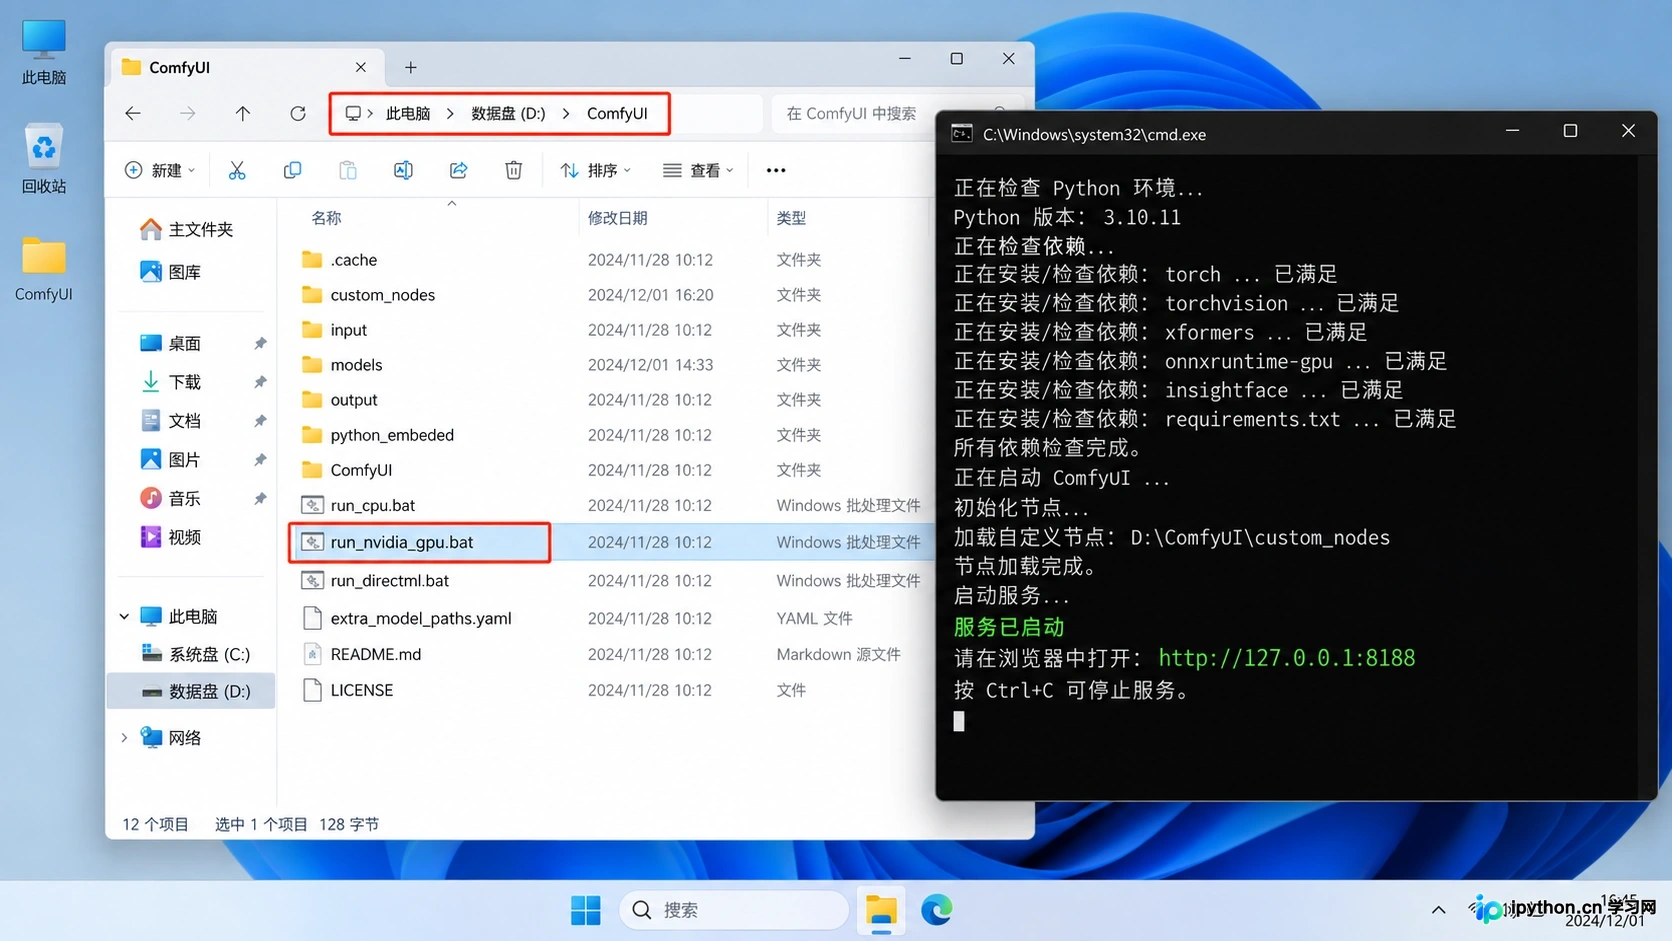
Task: Unpin 文档 using its pin icon
Action: click(x=260, y=421)
